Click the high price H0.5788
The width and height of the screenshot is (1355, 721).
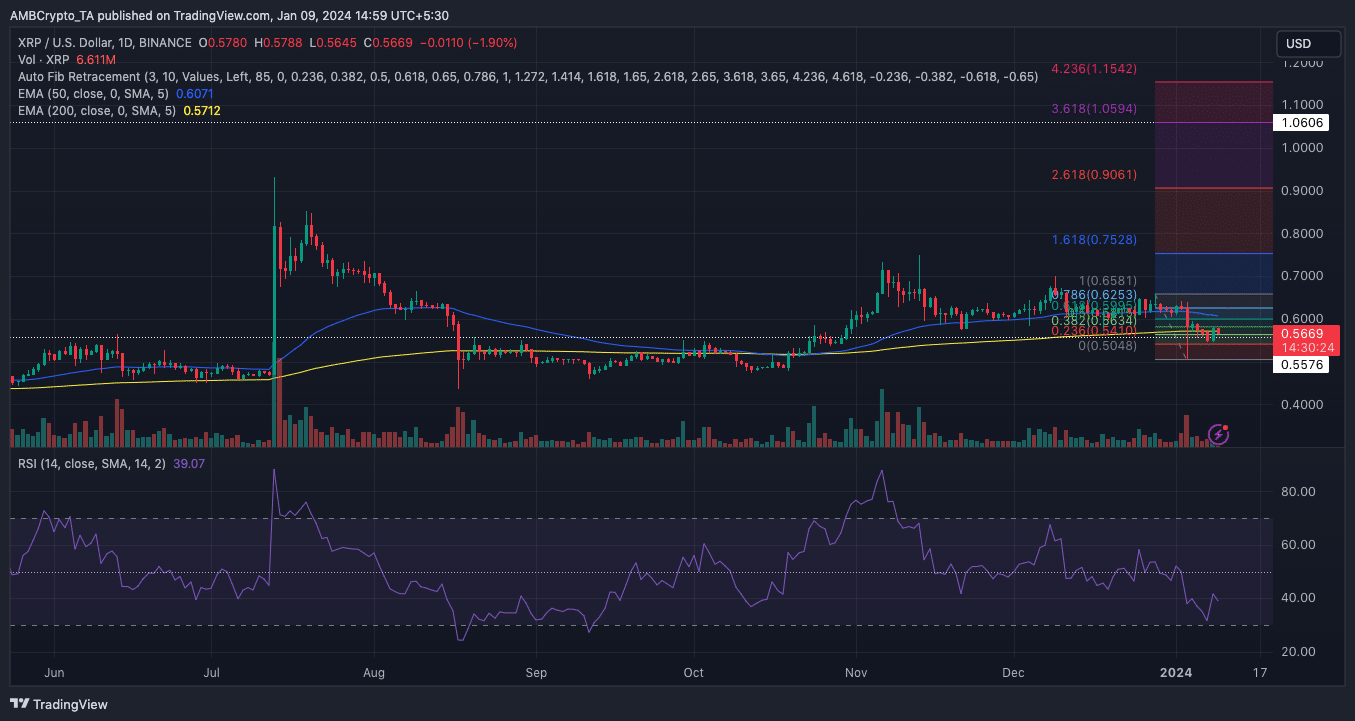click(280, 43)
